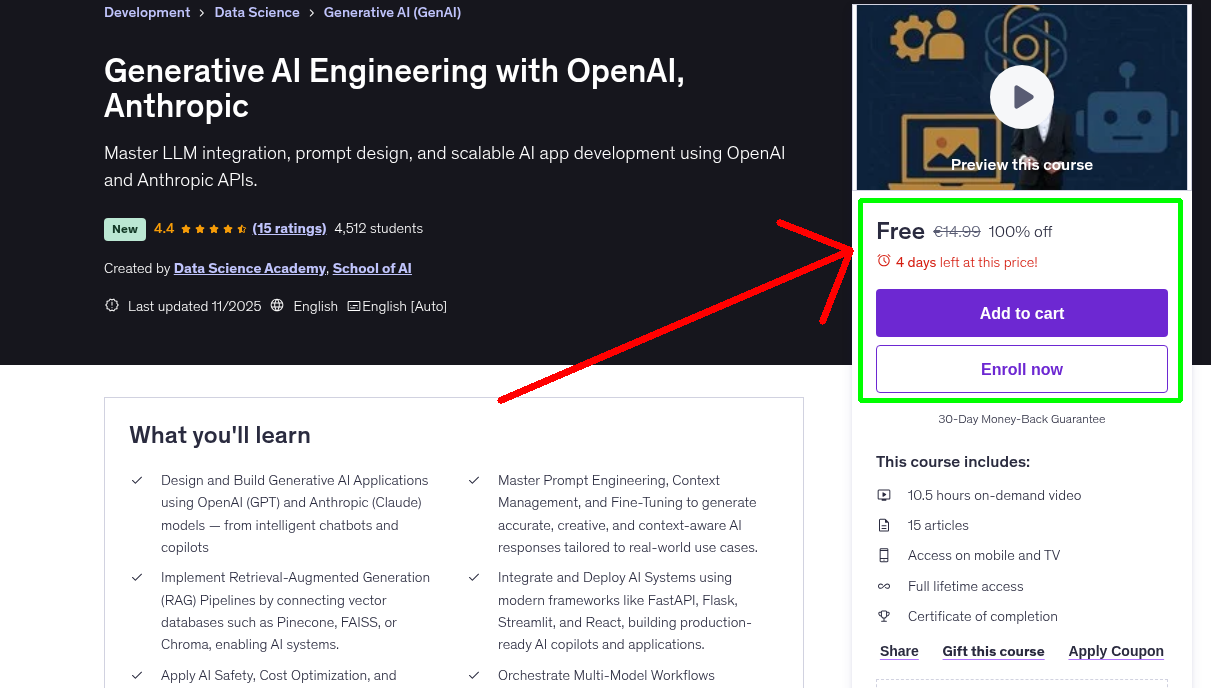
Task: Click the closed captions icon before English [Auto]
Action: [354, 305]
